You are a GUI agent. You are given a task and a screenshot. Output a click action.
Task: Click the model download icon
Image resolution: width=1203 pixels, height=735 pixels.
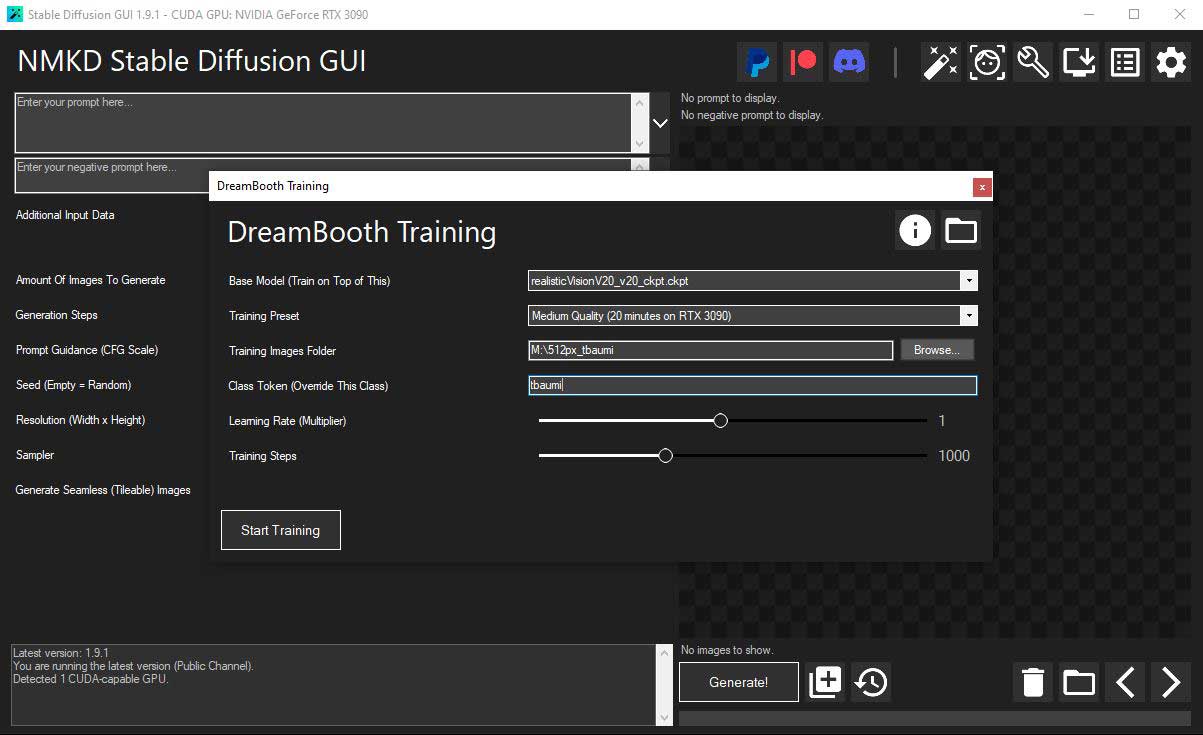click(x=1078, y=62)
